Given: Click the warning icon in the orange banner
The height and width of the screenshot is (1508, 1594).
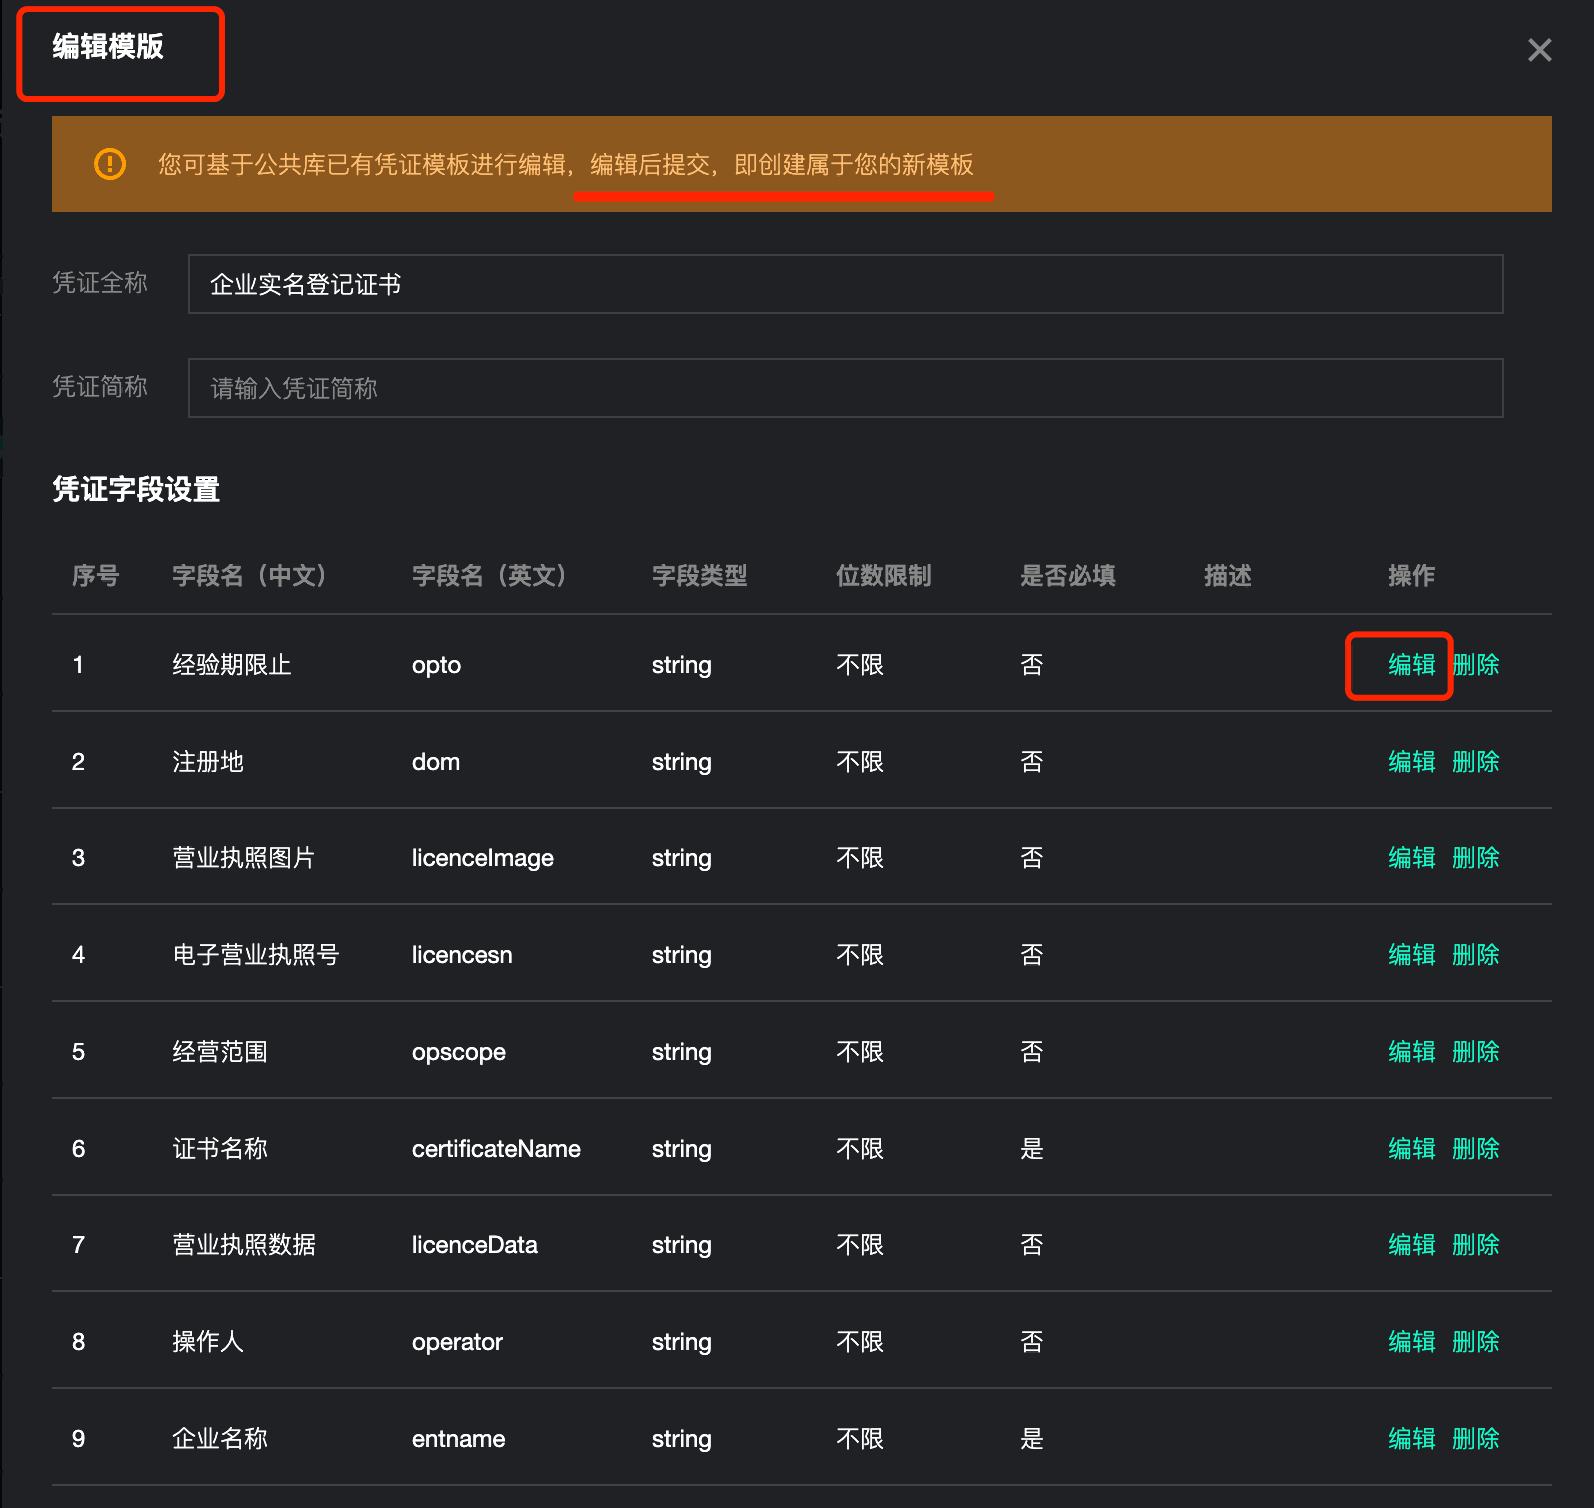Looking at the screenshot, I should point(110,164).
